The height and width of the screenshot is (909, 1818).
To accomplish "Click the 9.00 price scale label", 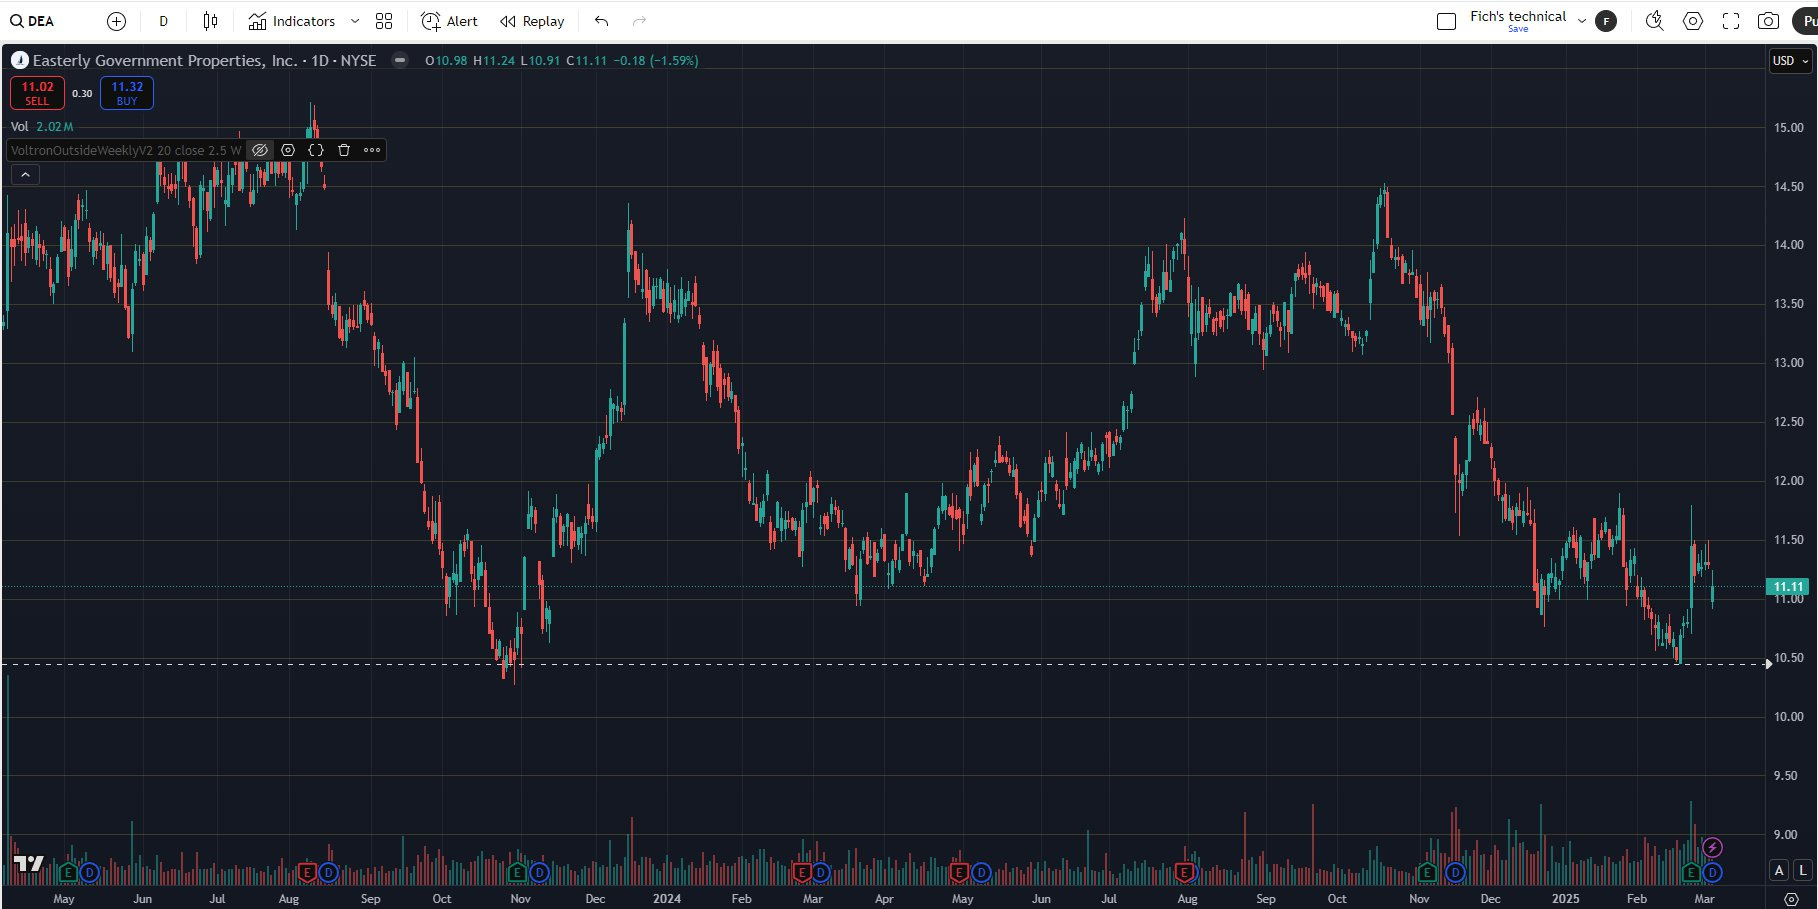I will 1788,835.
